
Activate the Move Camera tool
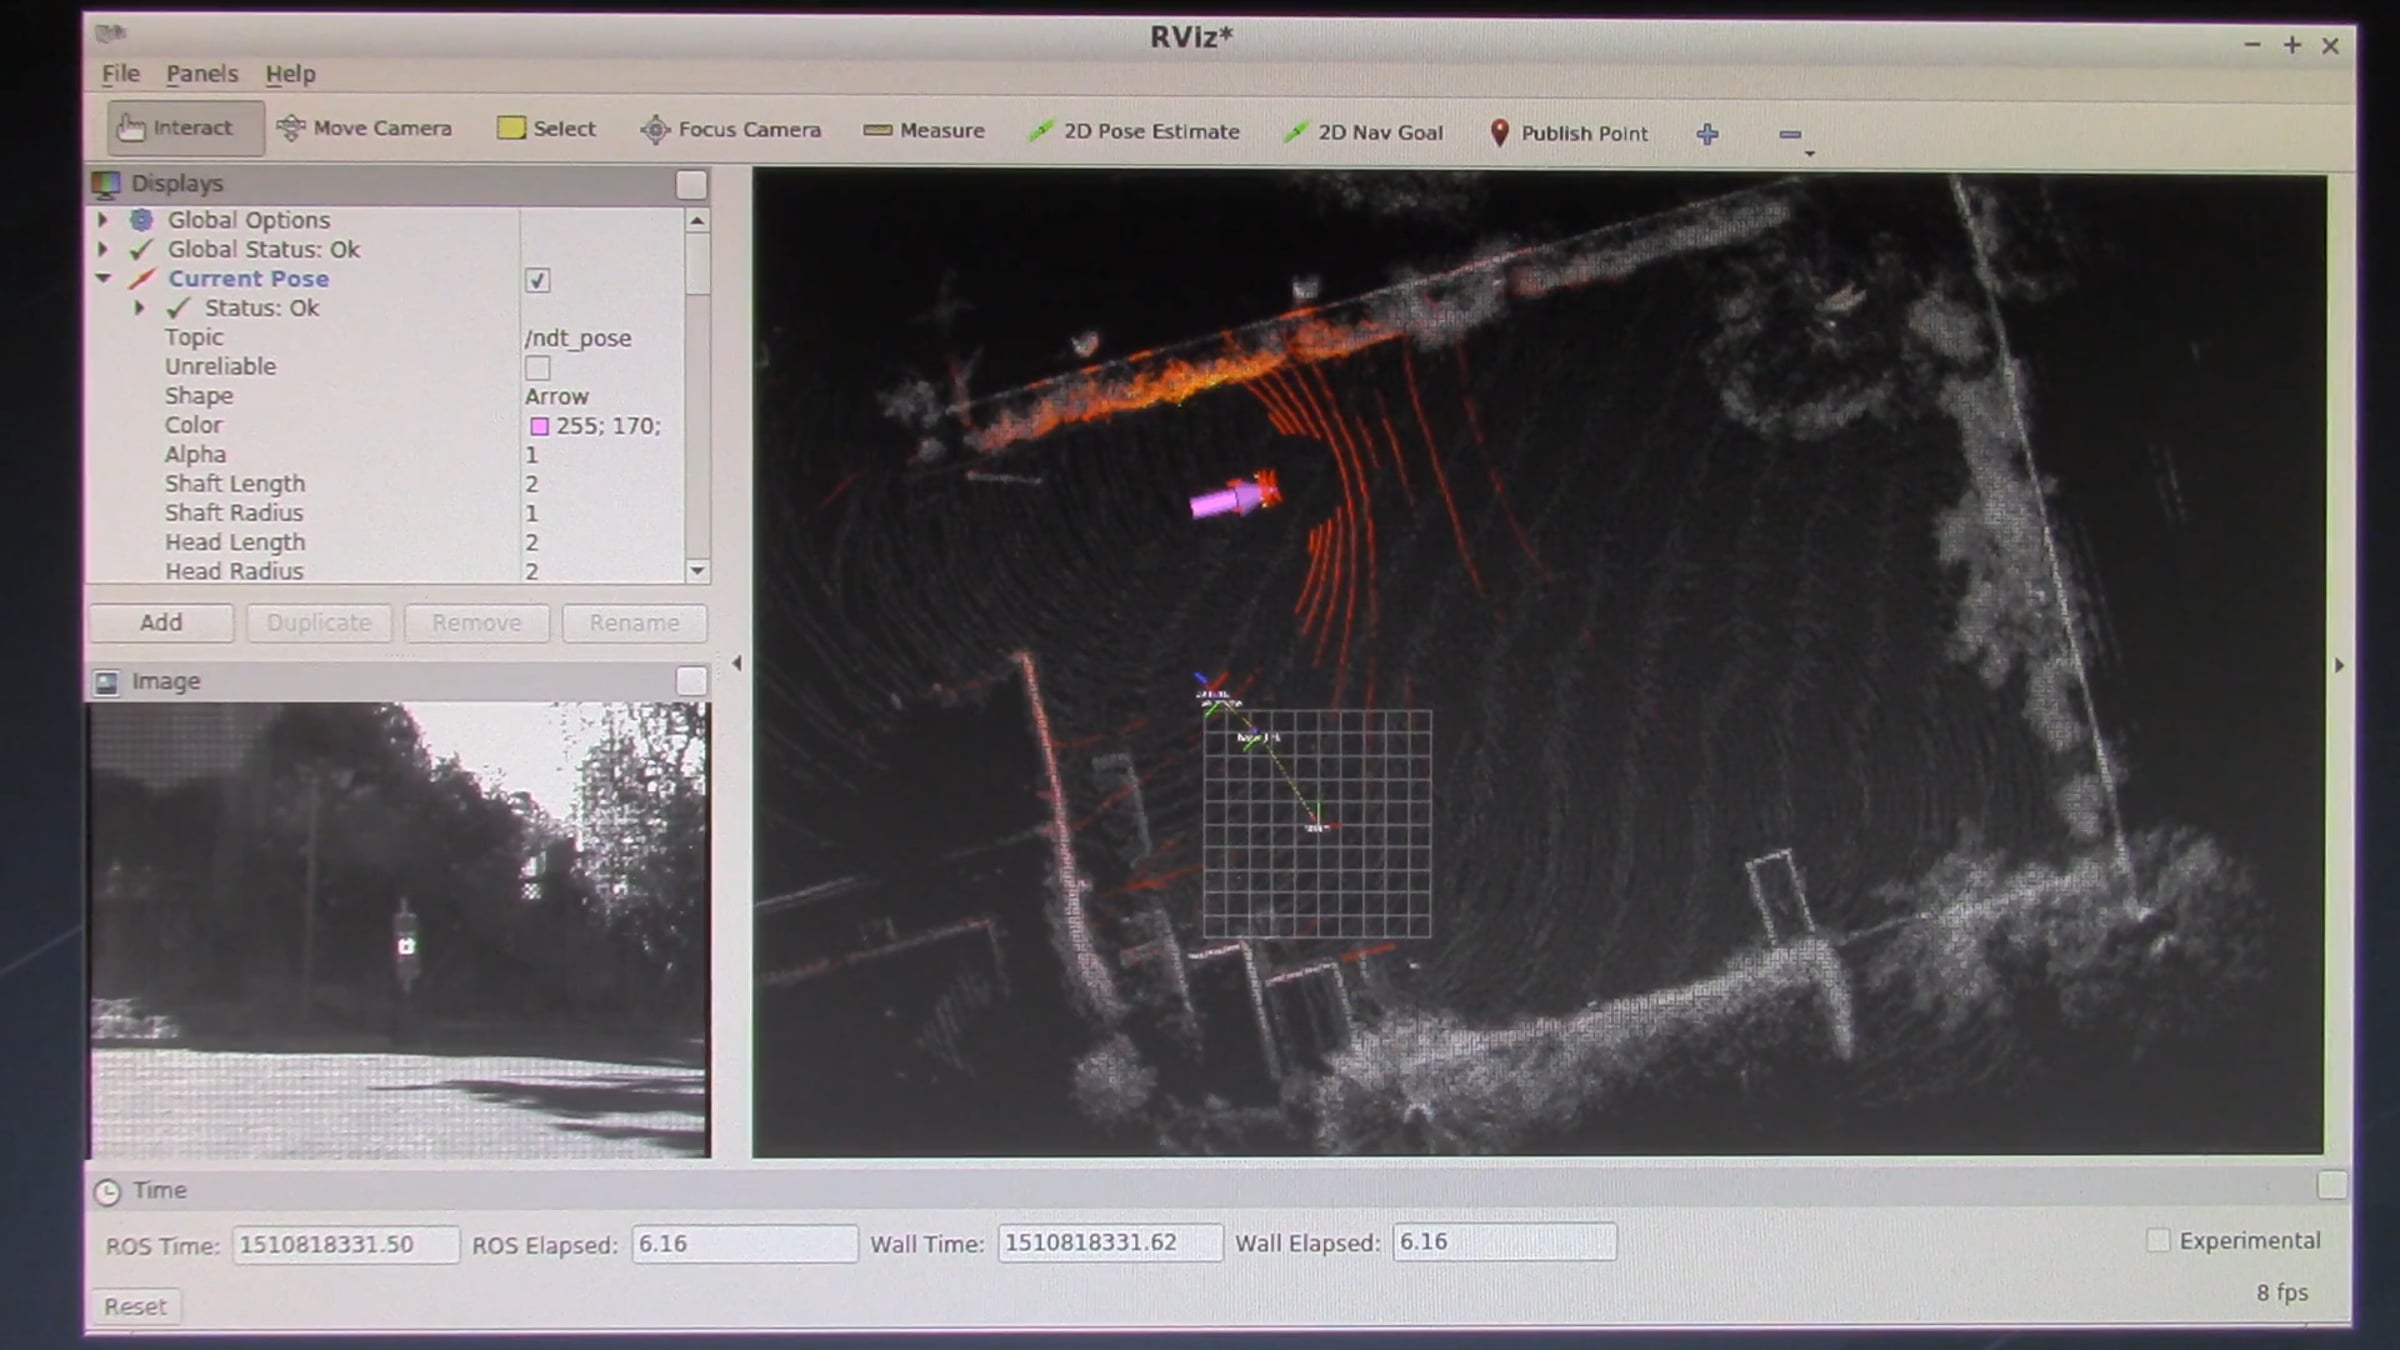tap(365, 128)
